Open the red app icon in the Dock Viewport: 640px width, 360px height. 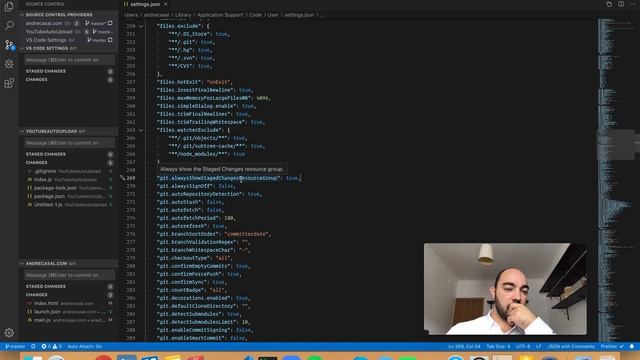tap(103, 358)
